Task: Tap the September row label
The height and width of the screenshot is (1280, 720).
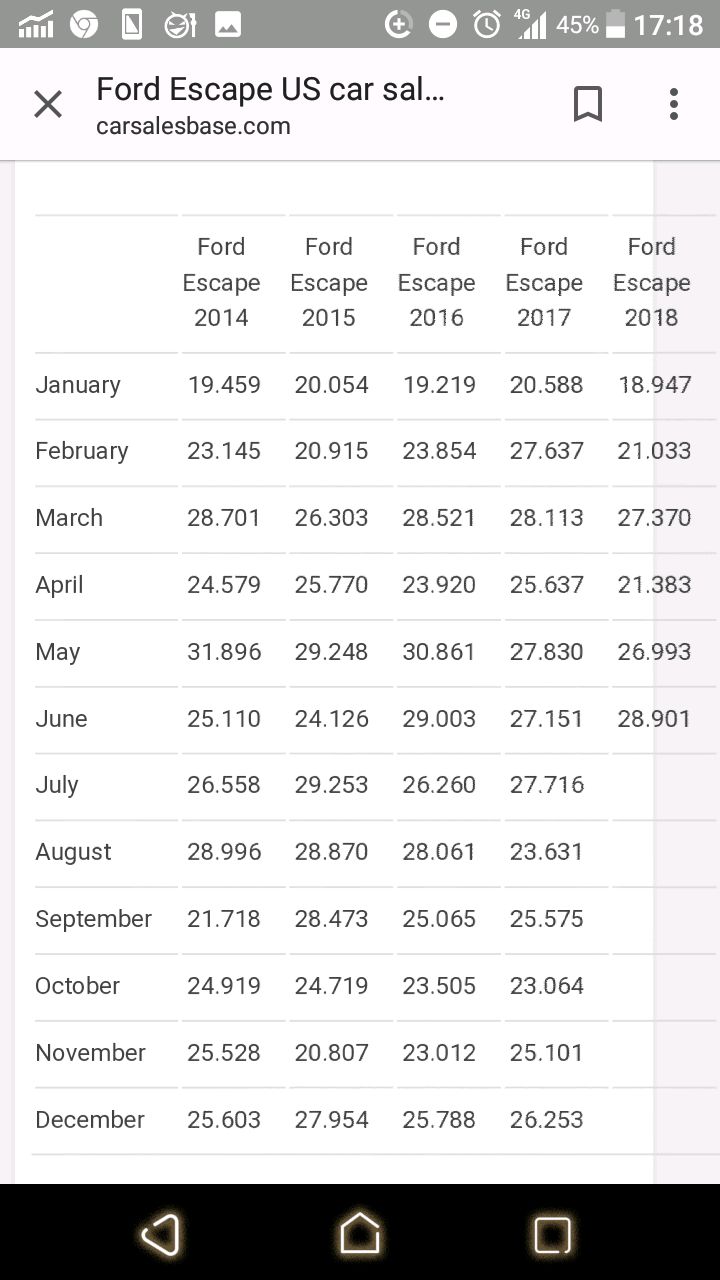Action: tap(93, 919)
